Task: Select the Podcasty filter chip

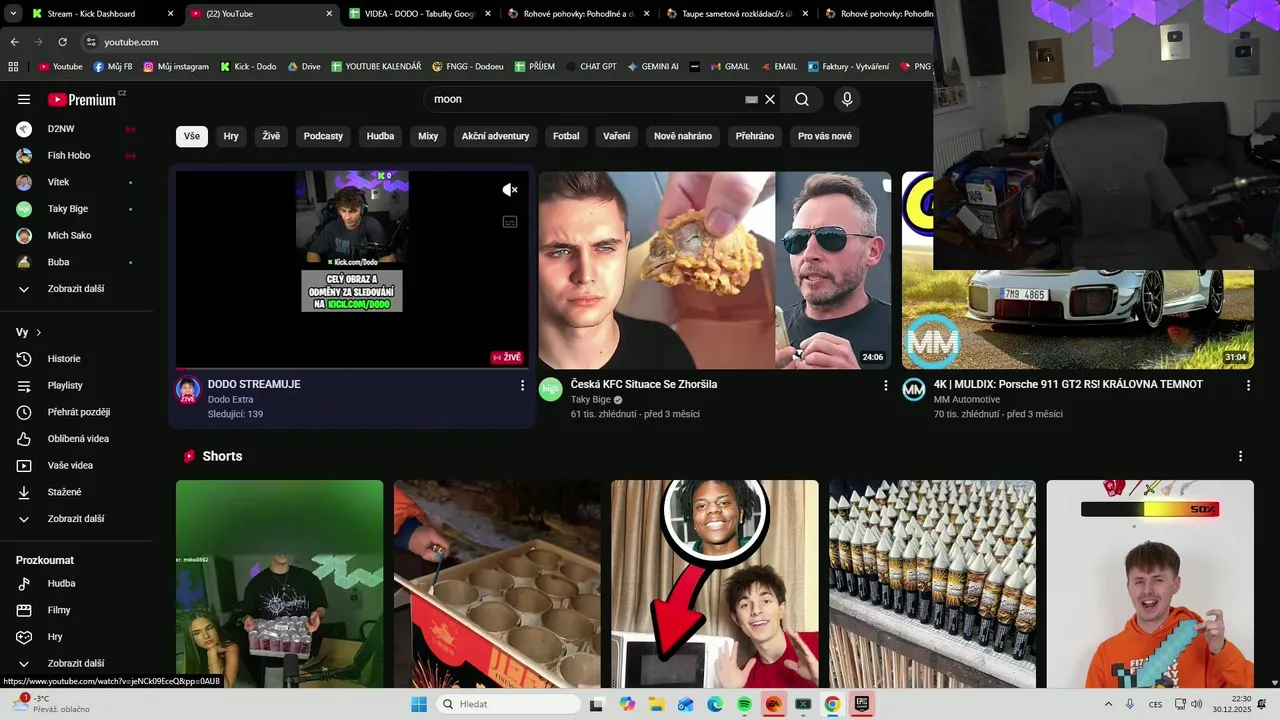Action: click(323, 136)
